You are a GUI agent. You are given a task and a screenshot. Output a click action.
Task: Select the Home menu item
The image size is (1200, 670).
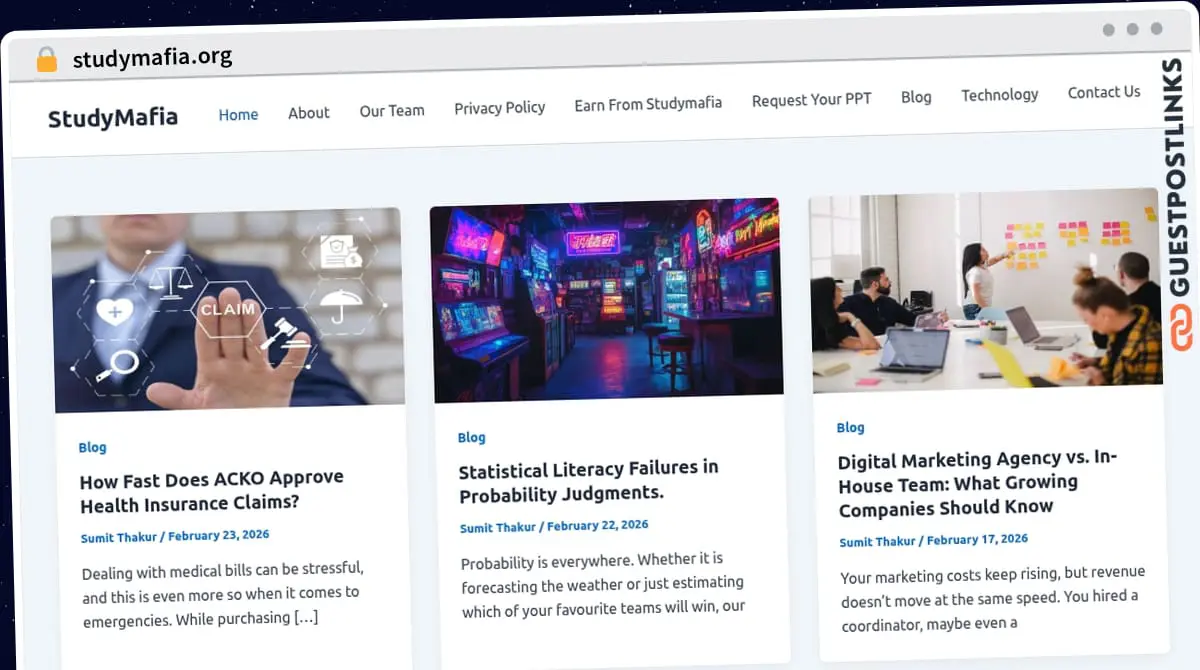[238, 114]
